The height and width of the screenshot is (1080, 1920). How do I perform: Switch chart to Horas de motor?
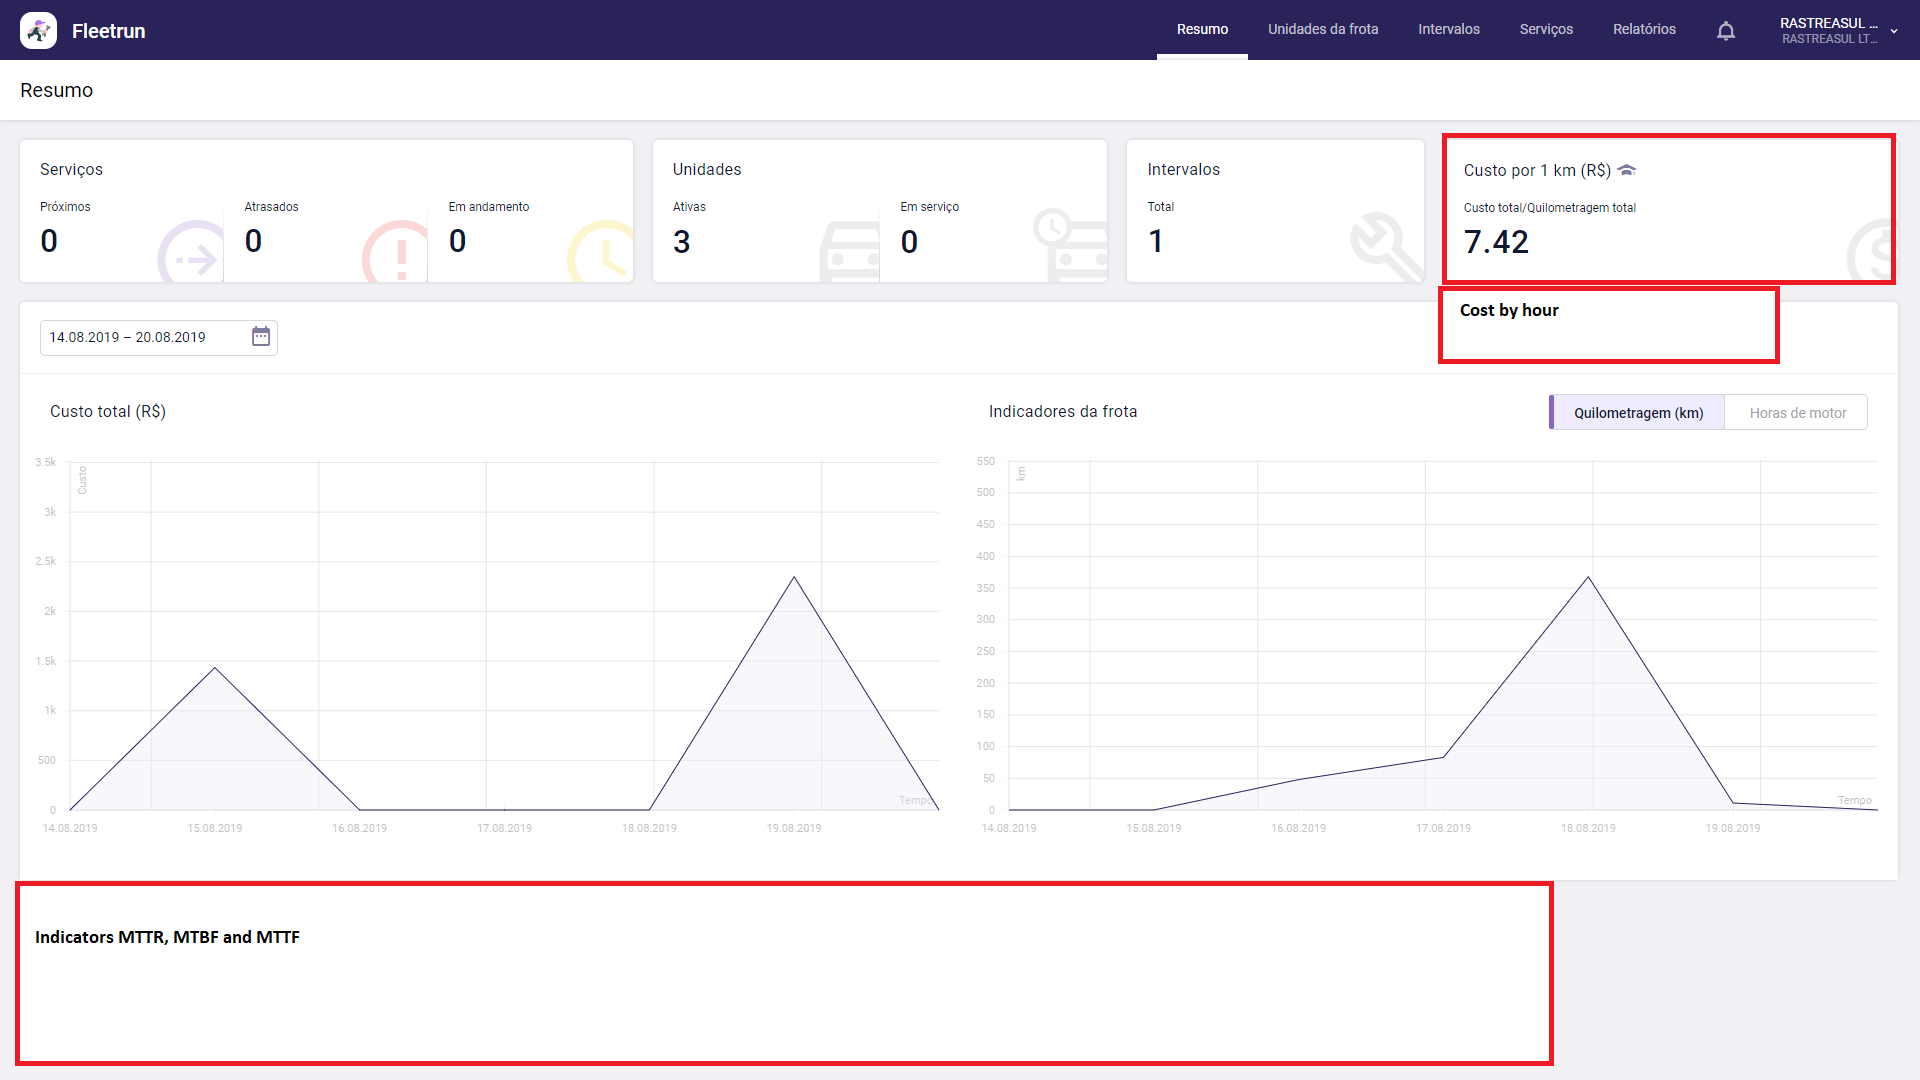pos(1797,413)
